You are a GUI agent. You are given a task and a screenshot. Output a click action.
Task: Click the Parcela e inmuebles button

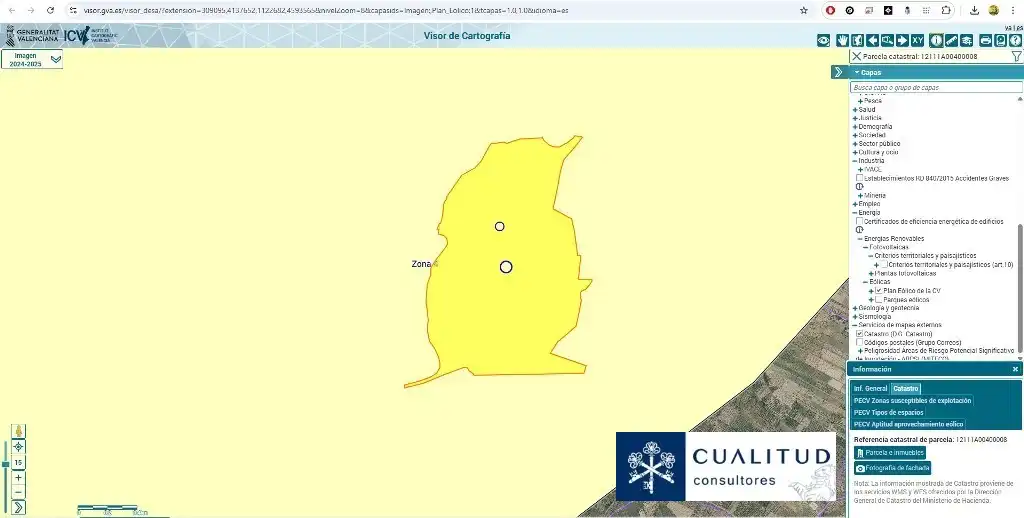pyautogui.click(x=889, y=453)
